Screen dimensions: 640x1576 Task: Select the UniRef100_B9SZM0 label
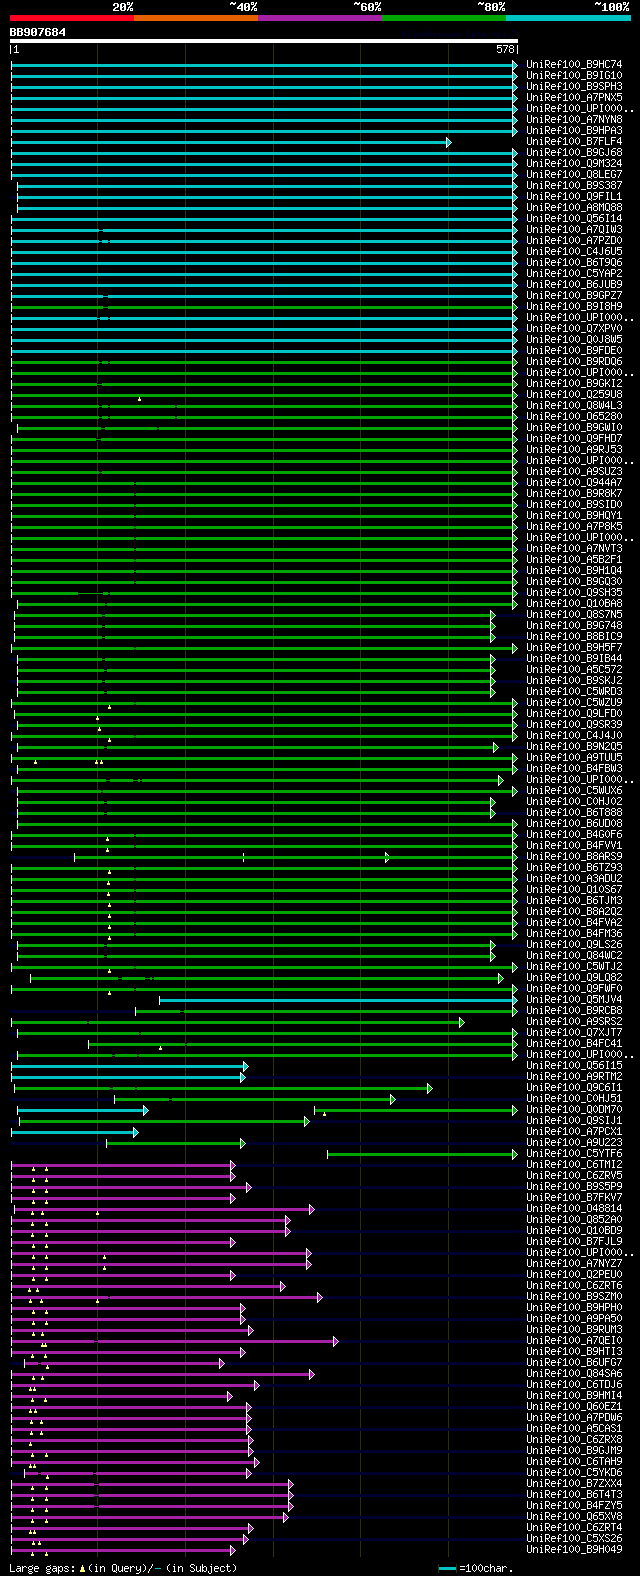[x=574, y=1297]
